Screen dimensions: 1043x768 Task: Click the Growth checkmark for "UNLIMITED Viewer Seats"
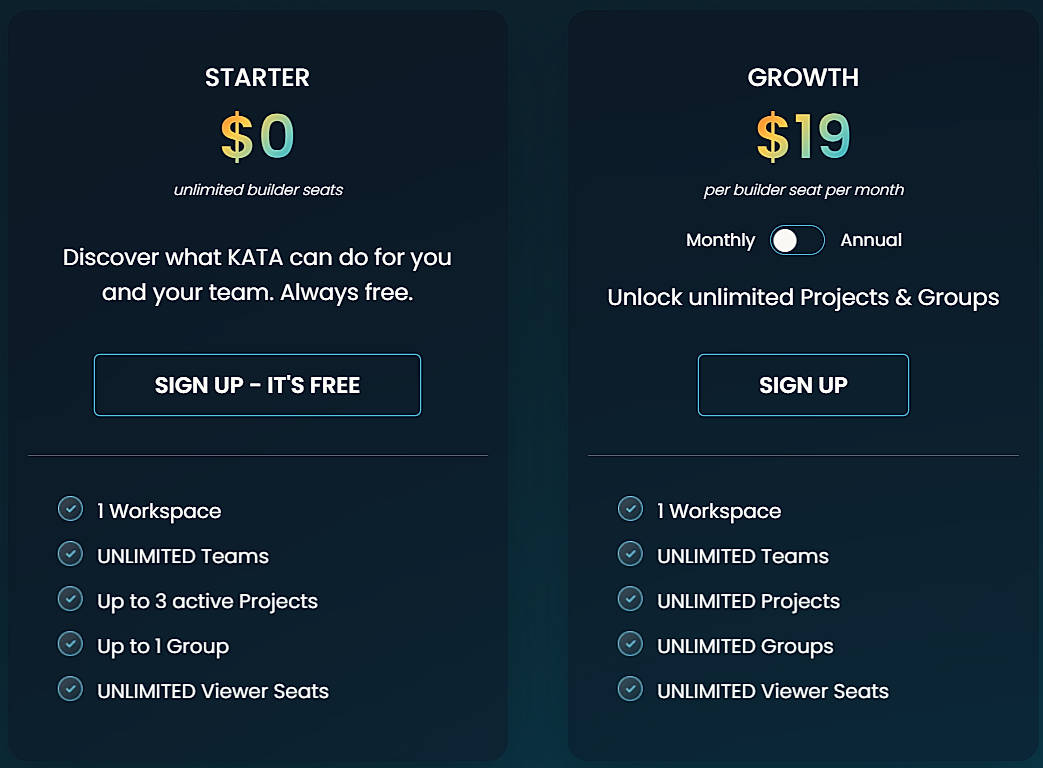coord(630,689)
